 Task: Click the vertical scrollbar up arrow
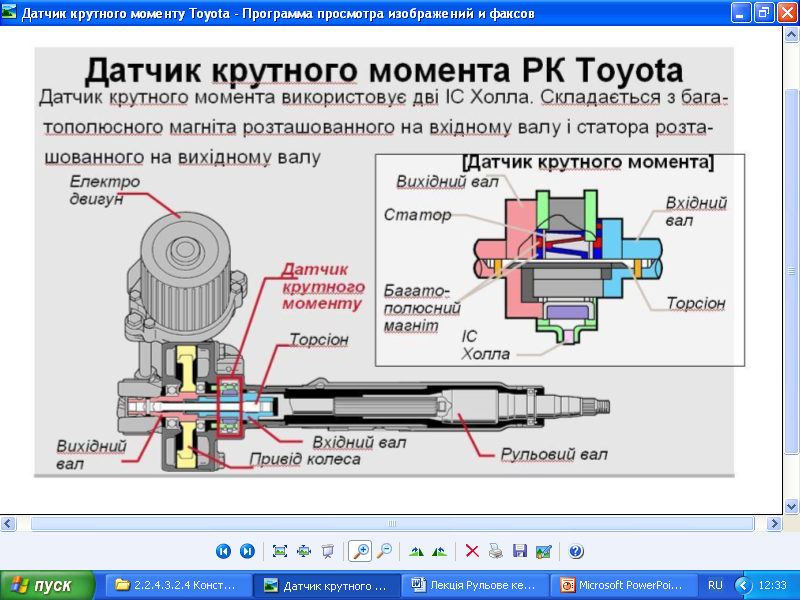pos(791,34)
